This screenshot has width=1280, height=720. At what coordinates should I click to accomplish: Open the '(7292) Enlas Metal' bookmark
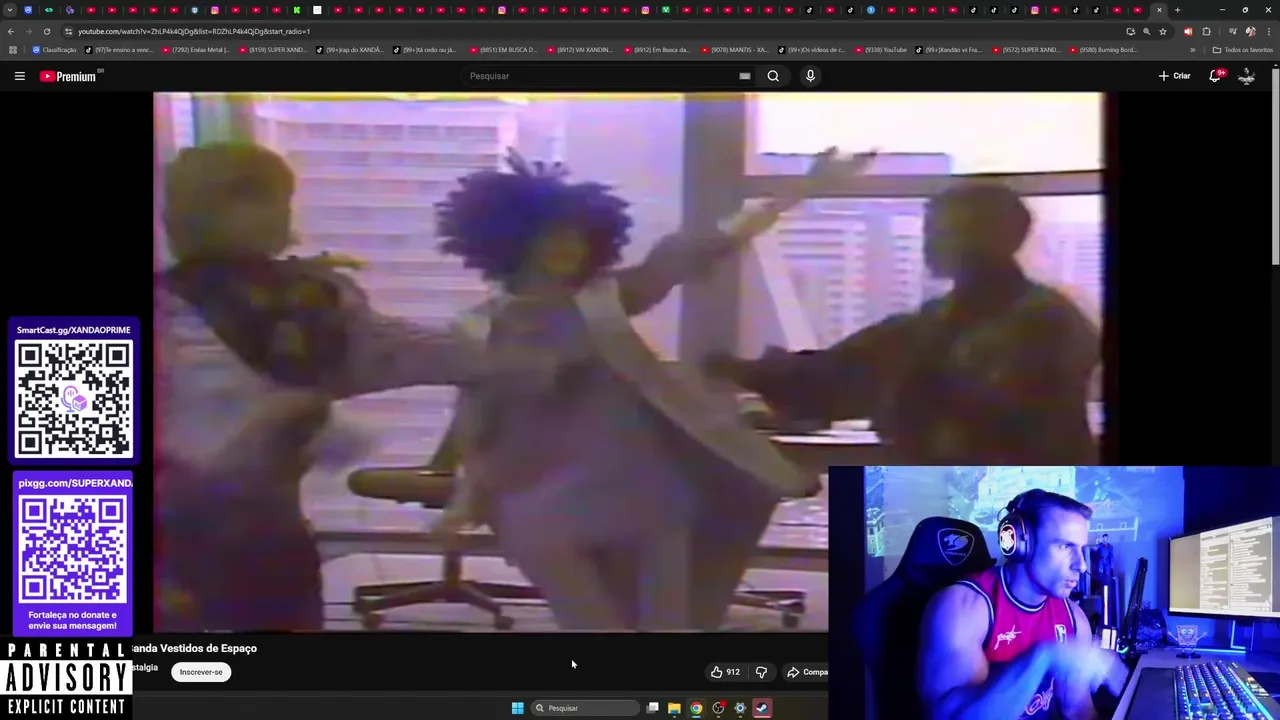(x=196, y=50)
